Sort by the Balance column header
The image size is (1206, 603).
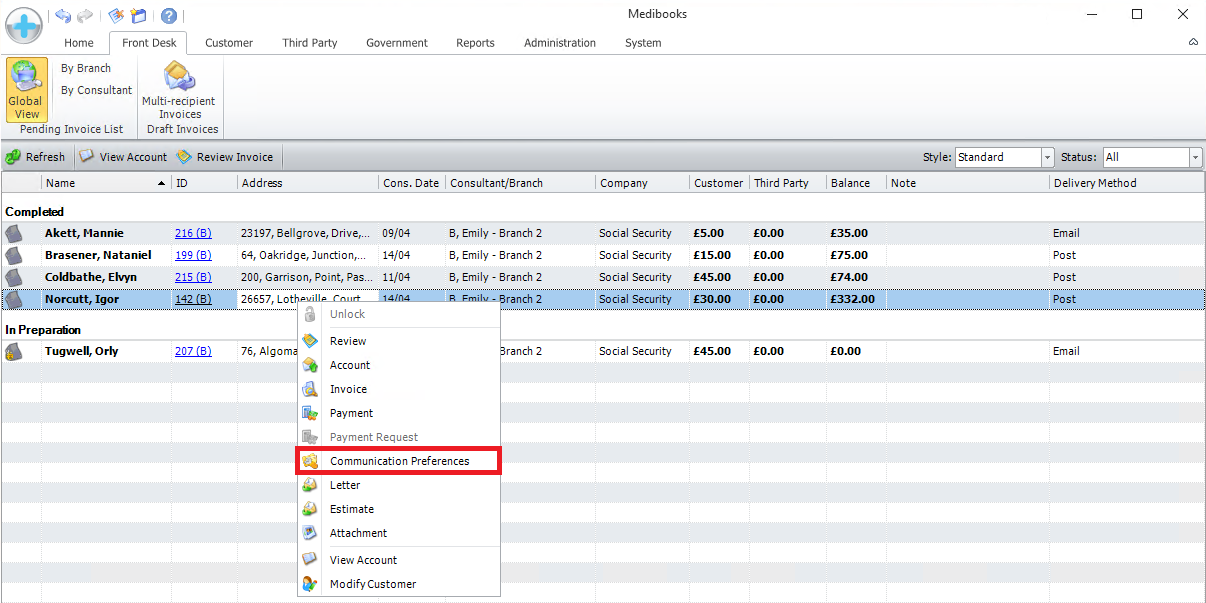(850, 183)
